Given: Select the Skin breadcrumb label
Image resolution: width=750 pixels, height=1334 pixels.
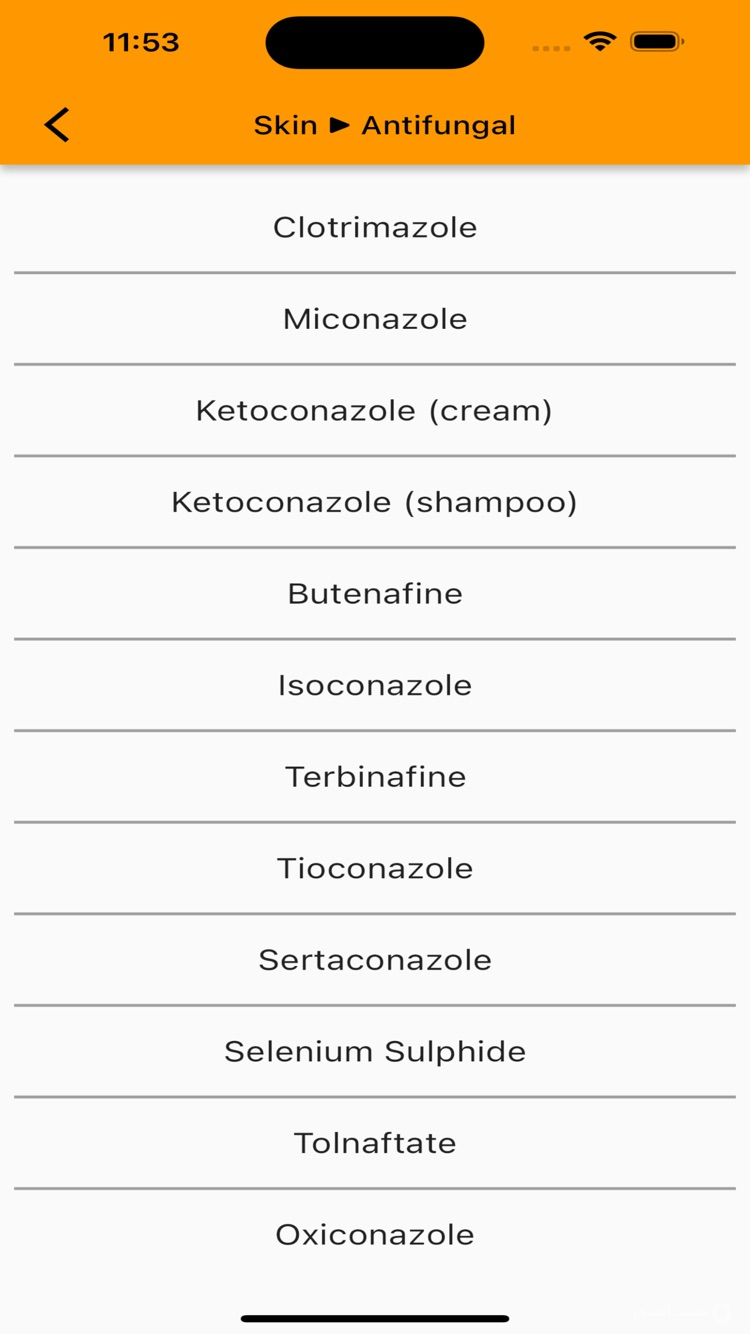Looking at the screenshot, I should [286, 125].
